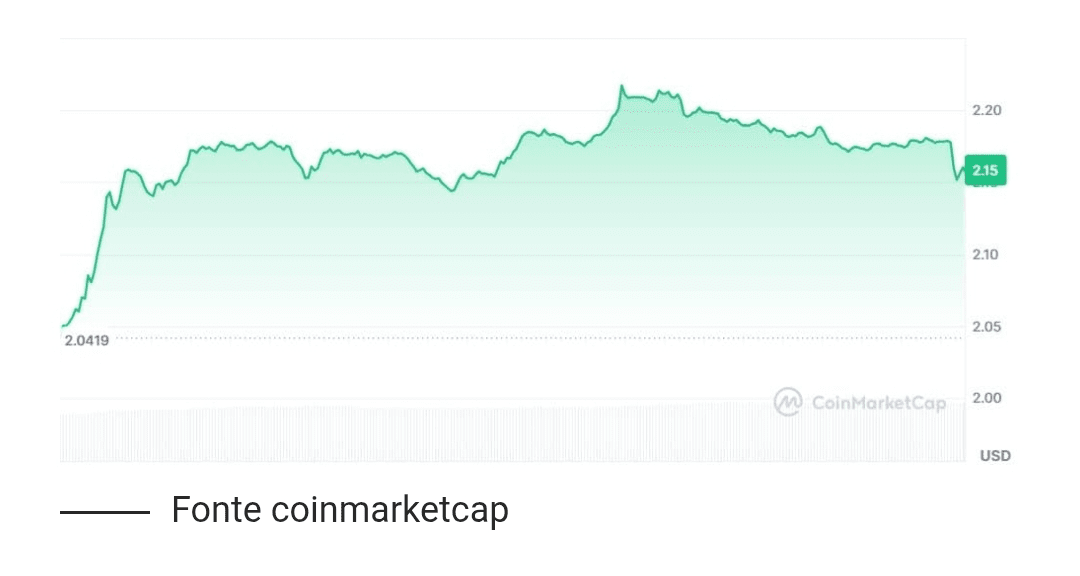Click the mid-chart dip in the price line
The image size is (1080, 576).
[451, 190]
